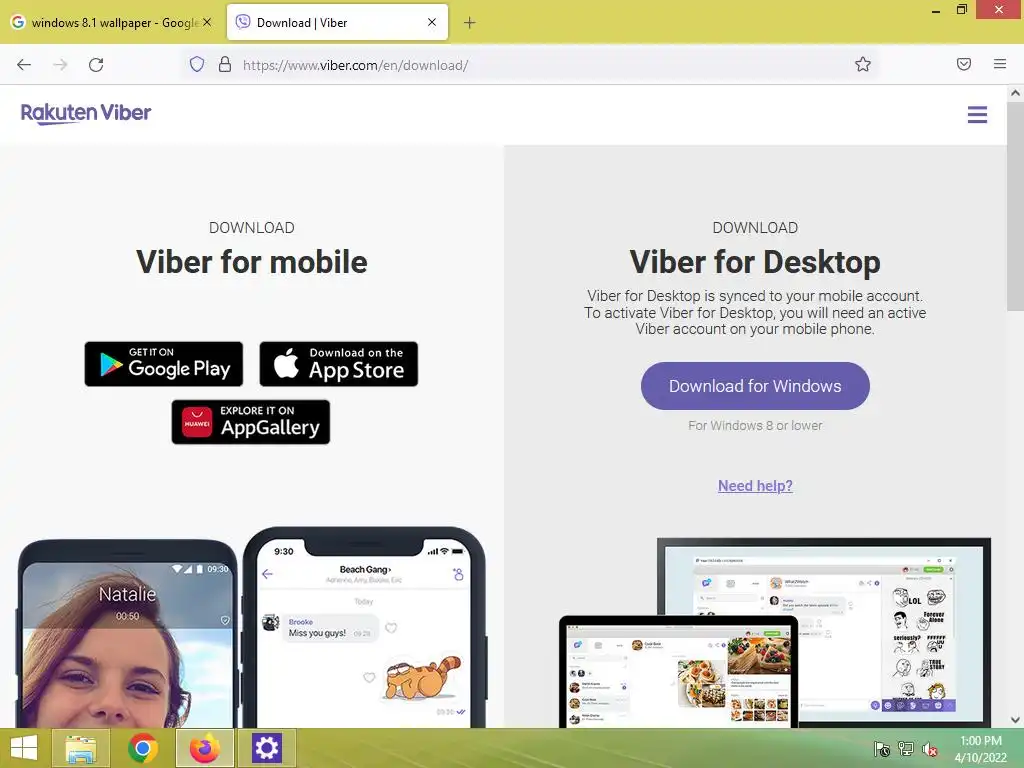Screen dimensions: 1024x768
Task: Click For Windows 8 or lower link
Action: (x=755, y=425)
